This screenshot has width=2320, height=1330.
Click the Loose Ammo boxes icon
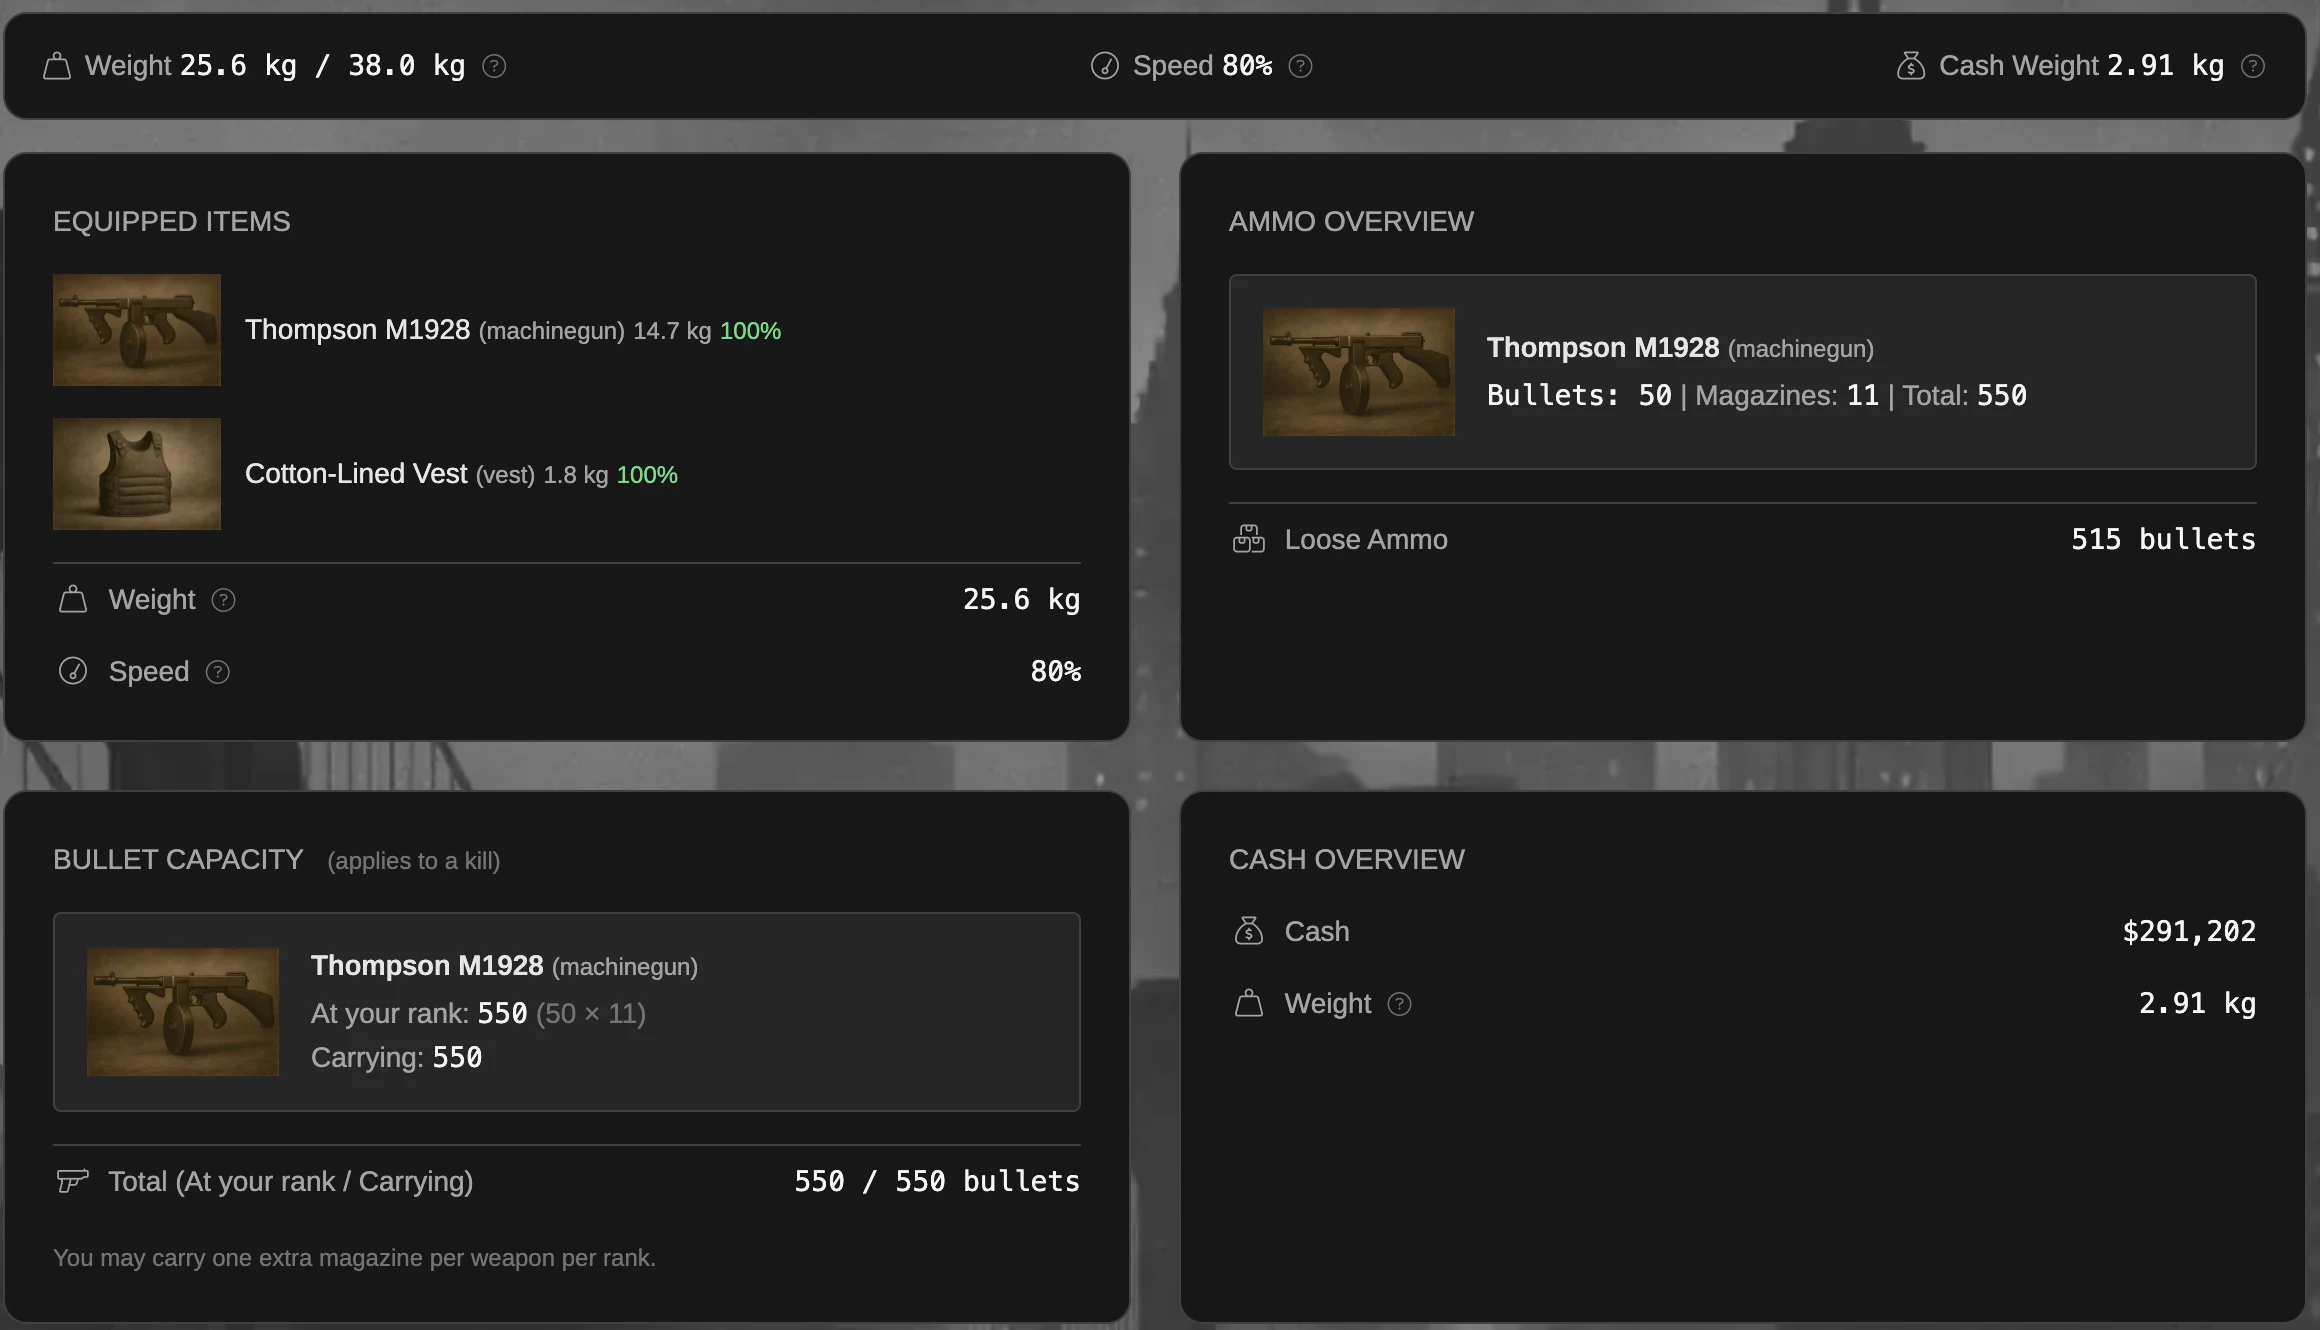tap(1248, 539)
